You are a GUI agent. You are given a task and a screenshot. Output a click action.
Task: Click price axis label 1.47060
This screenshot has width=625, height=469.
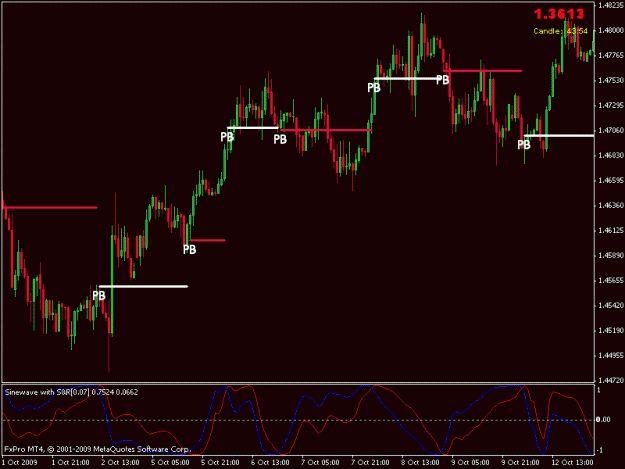[x=611, y=130]
